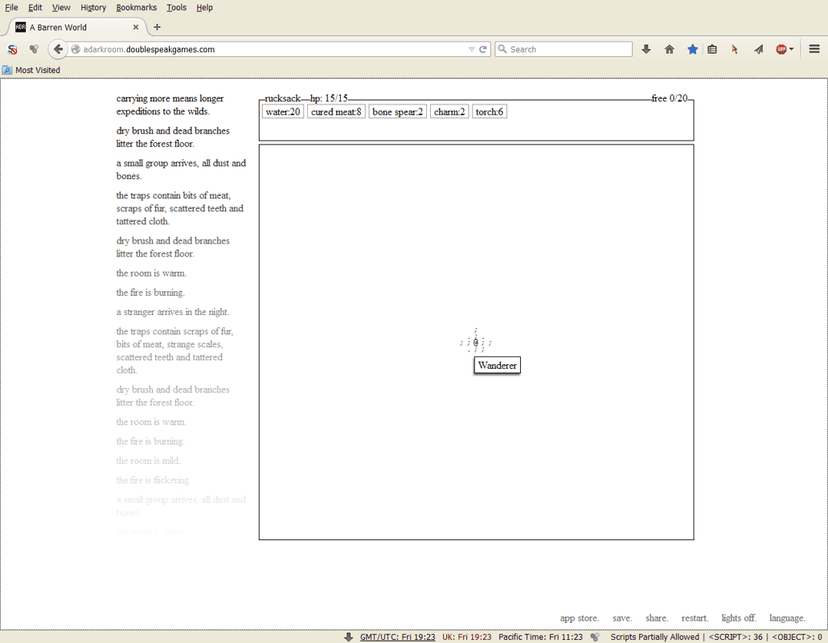The image size is (828, 643).
Task: Open the Help menu
Action: pos(204,7)
